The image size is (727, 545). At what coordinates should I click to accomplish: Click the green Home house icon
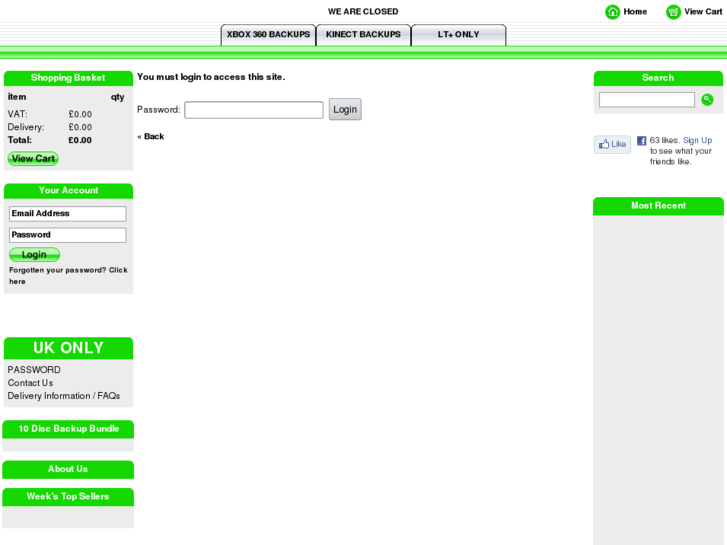click(612, 12)
